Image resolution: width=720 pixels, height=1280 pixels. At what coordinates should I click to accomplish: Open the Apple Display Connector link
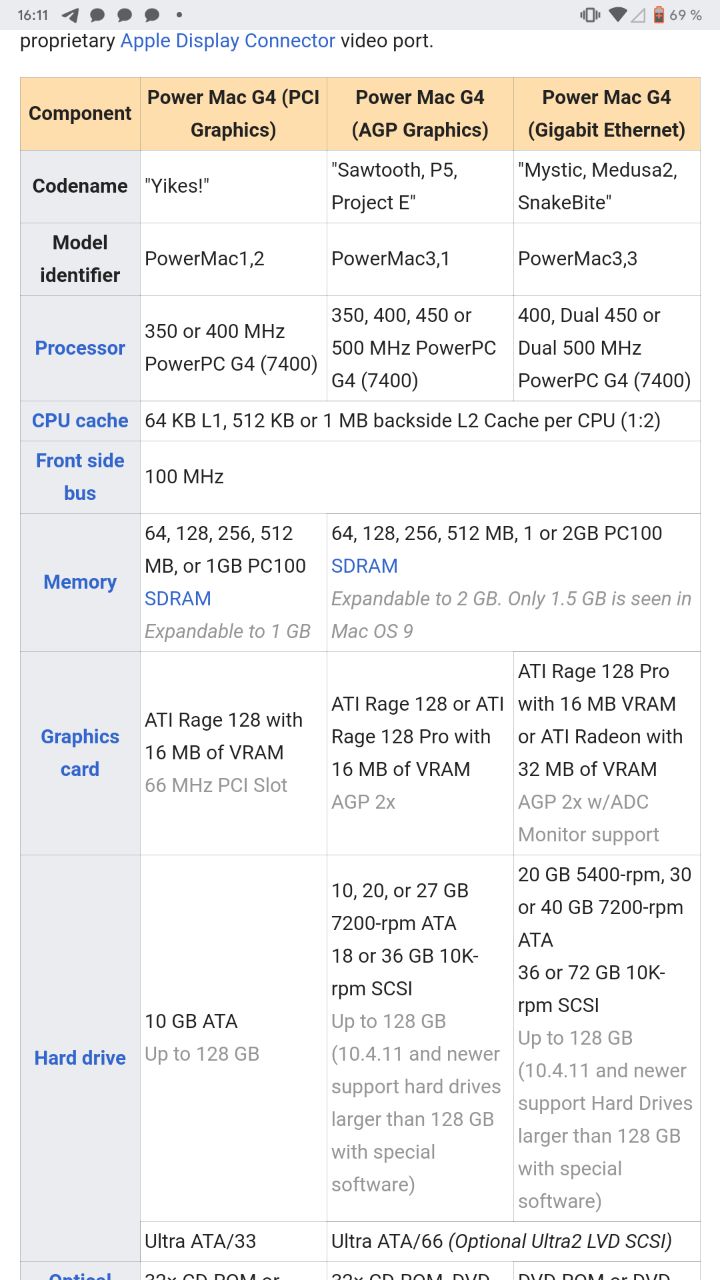tap(227, 41)
